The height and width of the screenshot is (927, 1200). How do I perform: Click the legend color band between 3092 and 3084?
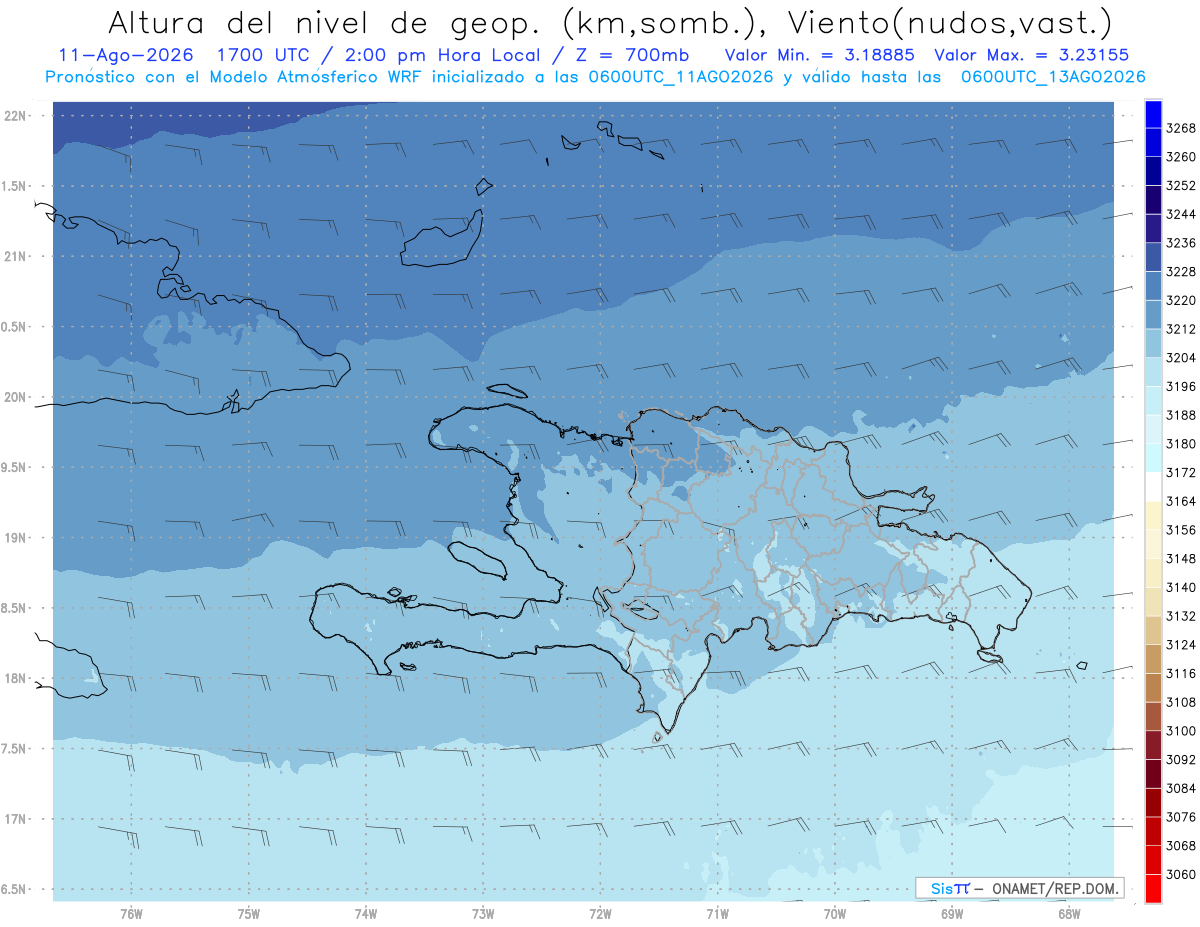[1152, 774]
